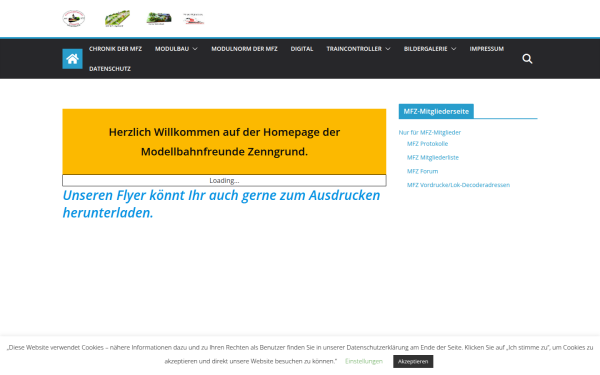Screen dimensions: 600x375
Task: Open MFZ Mitgliederliste link
Action: (433, 158)
